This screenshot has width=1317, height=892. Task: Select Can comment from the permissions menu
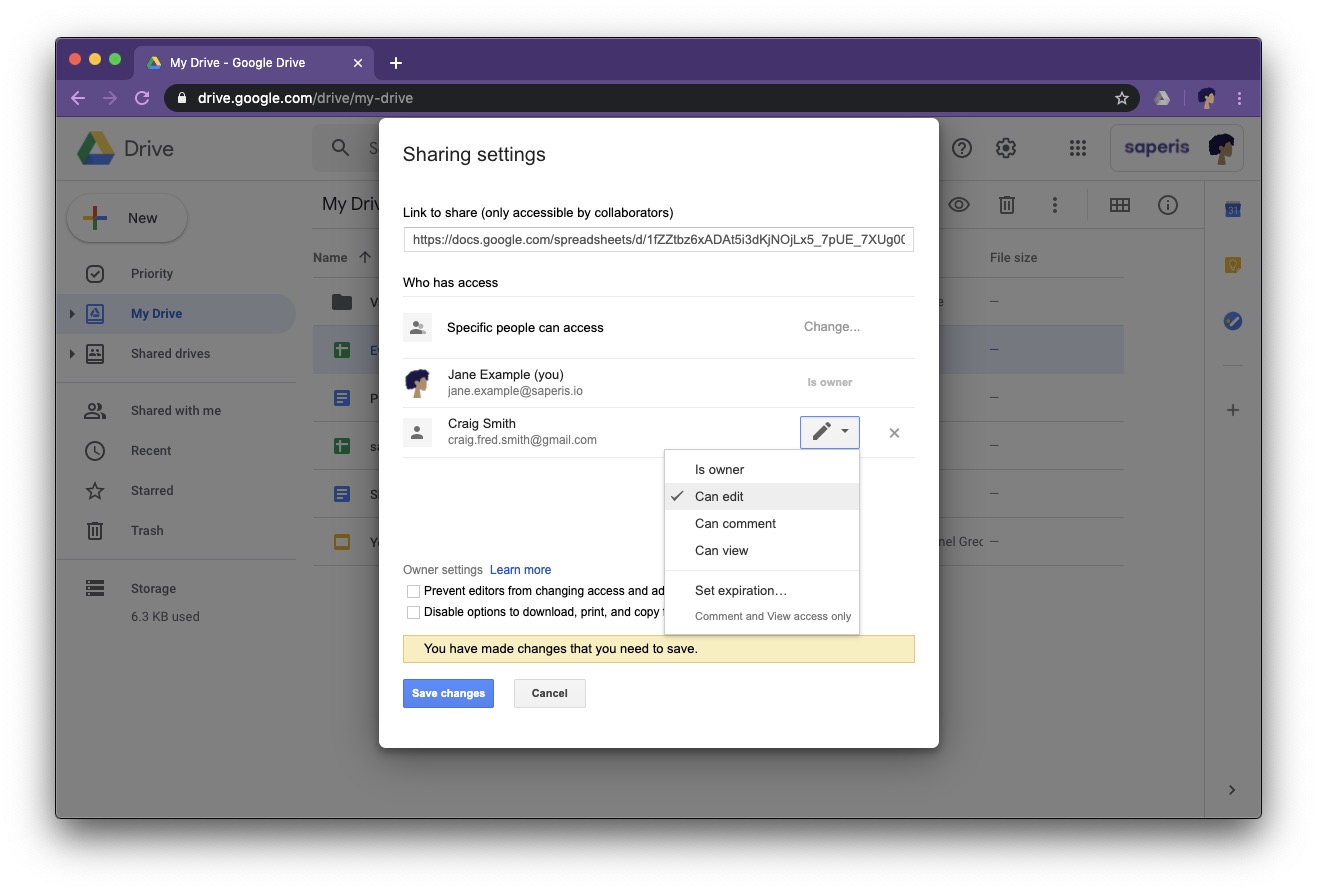coord(735,523)
